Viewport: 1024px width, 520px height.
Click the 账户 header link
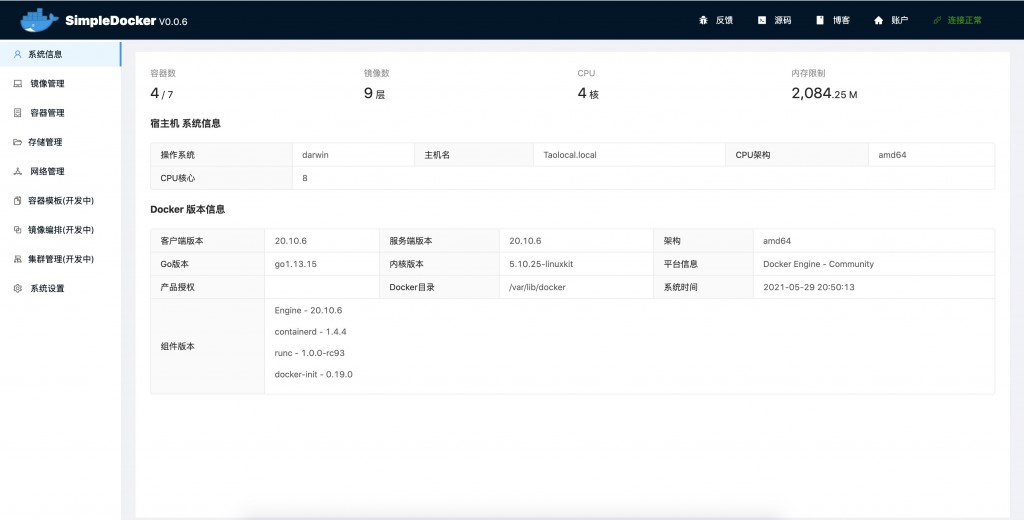[x=899, y=20]
